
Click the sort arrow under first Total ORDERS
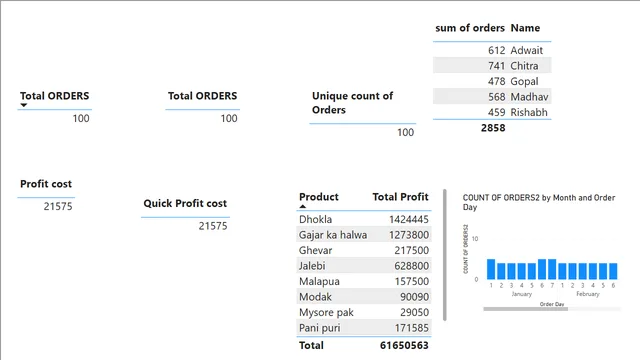24,105
